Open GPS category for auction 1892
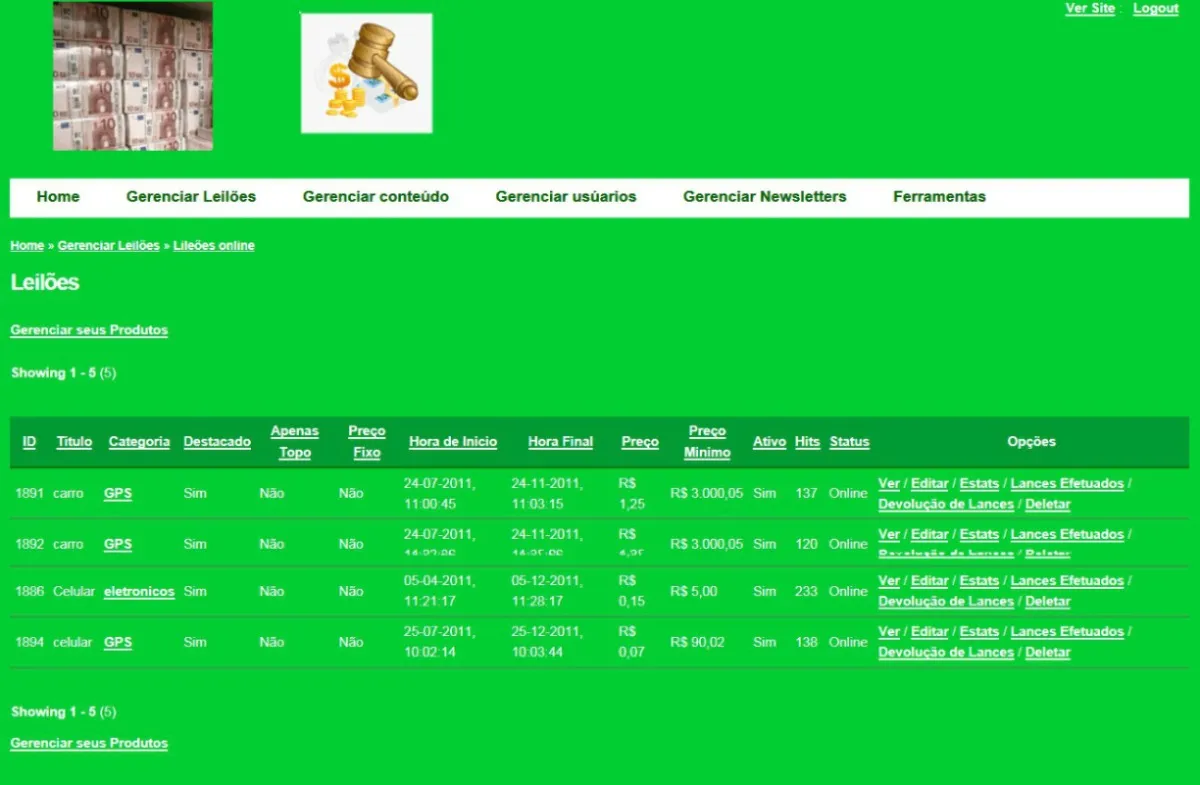Viewport: 1200px width, 785px height. coord(118,545)
